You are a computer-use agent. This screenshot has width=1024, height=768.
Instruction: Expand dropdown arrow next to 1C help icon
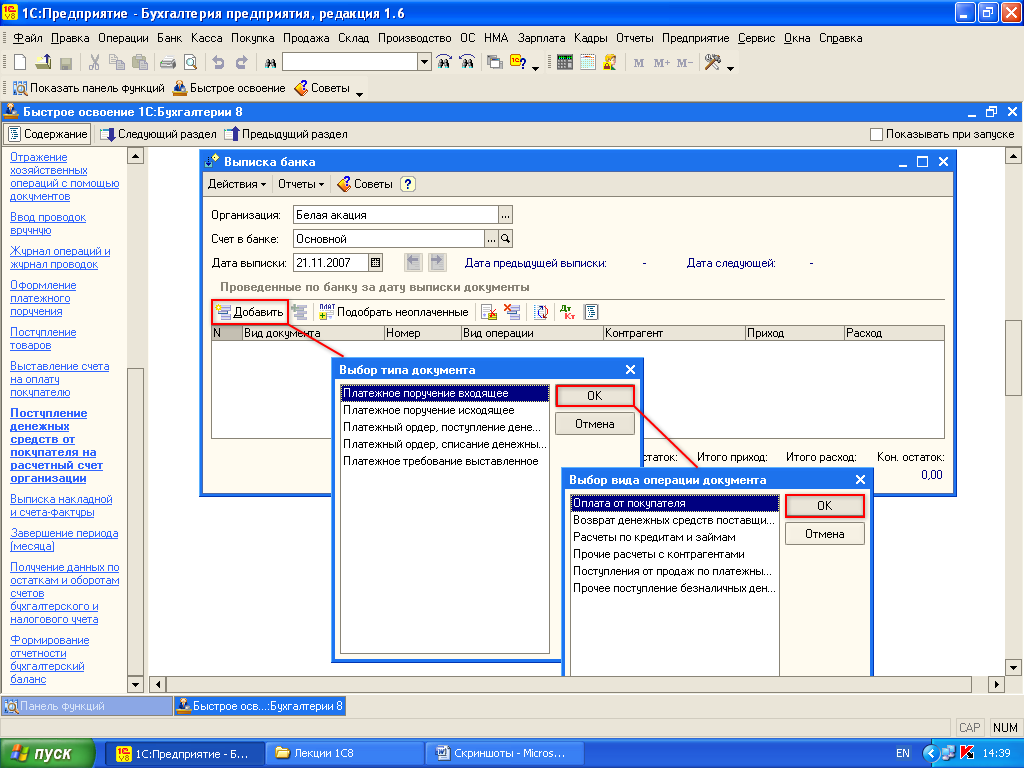pos(536,67)
